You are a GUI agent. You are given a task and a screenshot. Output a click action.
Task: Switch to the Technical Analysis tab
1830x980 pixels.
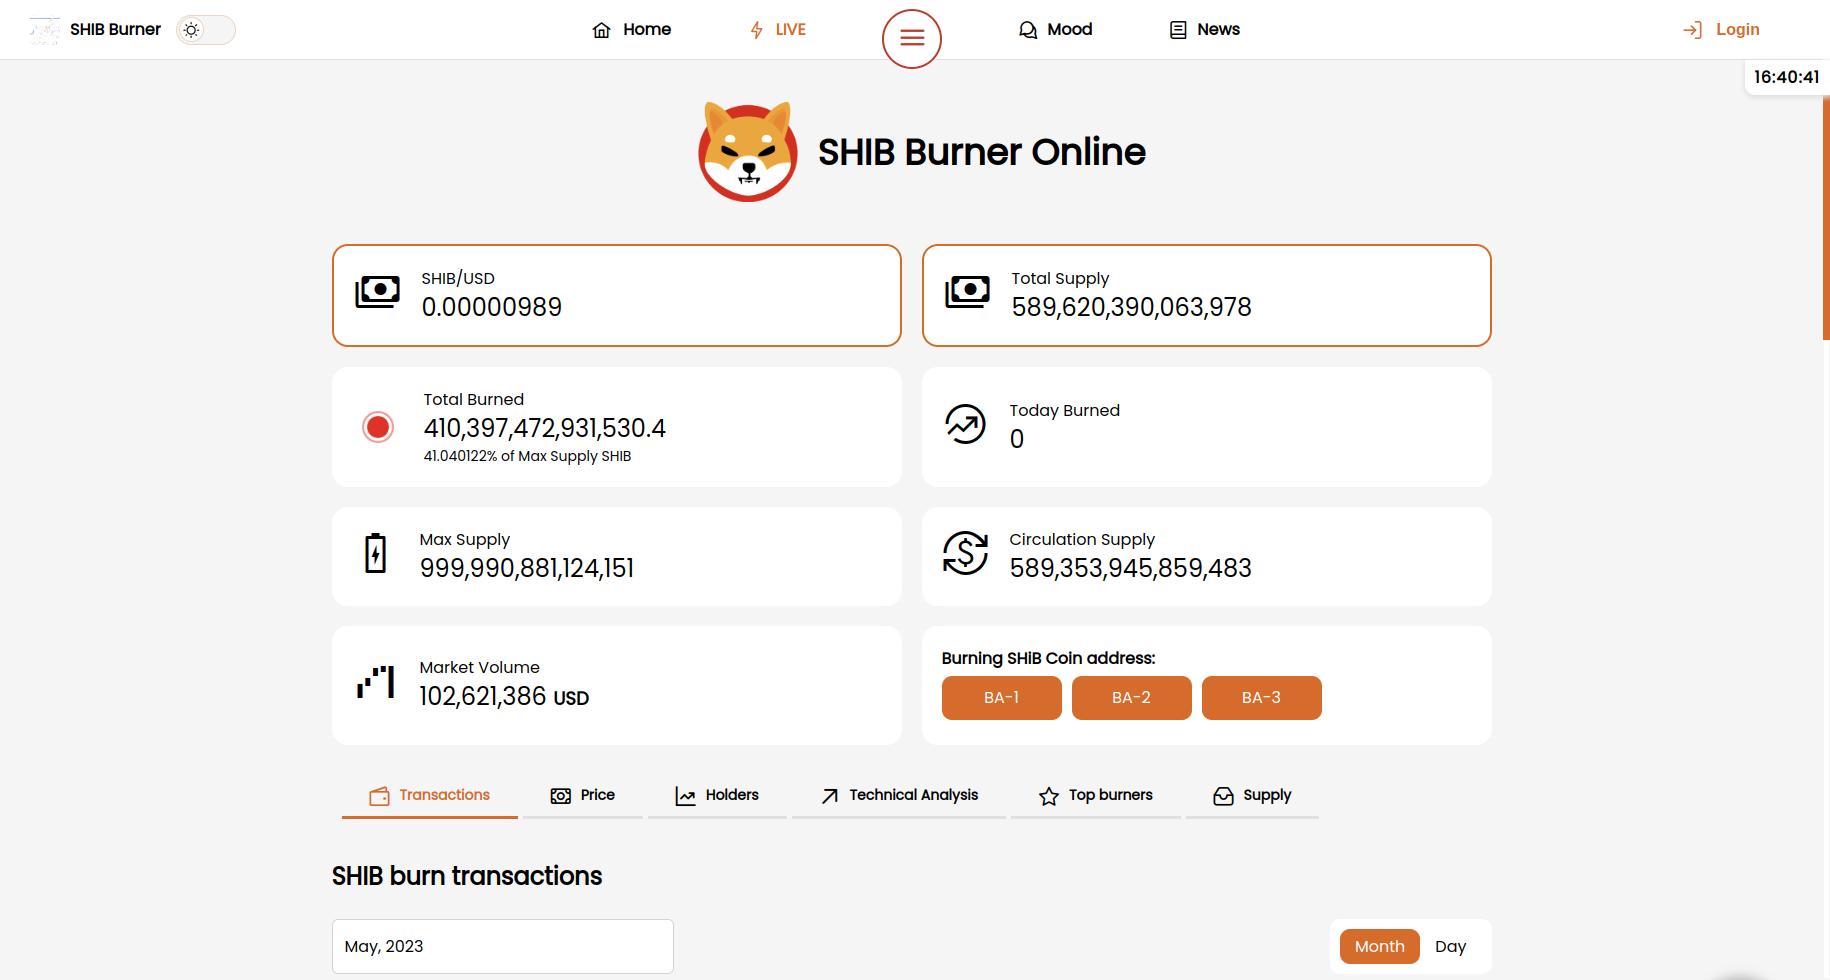click(x=899, y=796)
